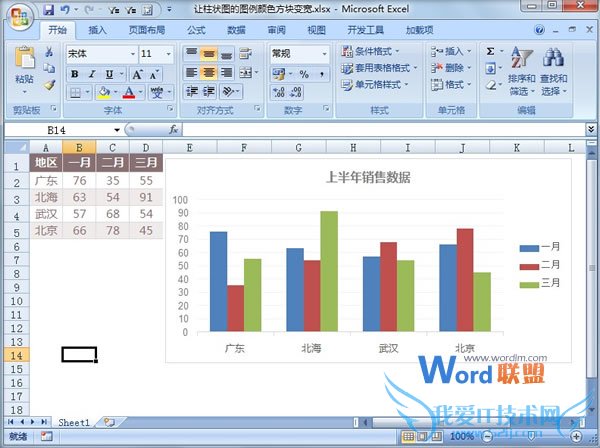Activate the Format Painter brush

pos(49,85)
